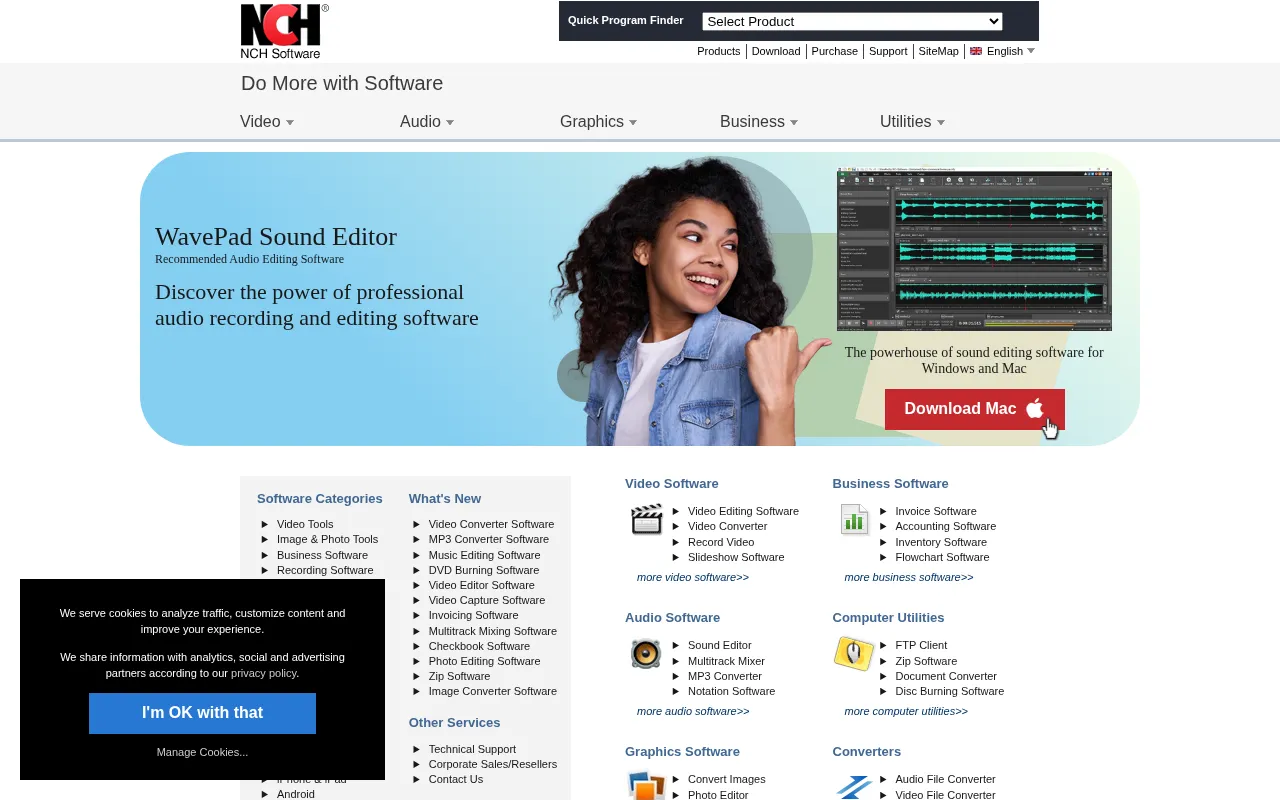Click the graphics software icon
Image resolution: width=1280 pixels, height=800 pixels.
tap(647, 786)
